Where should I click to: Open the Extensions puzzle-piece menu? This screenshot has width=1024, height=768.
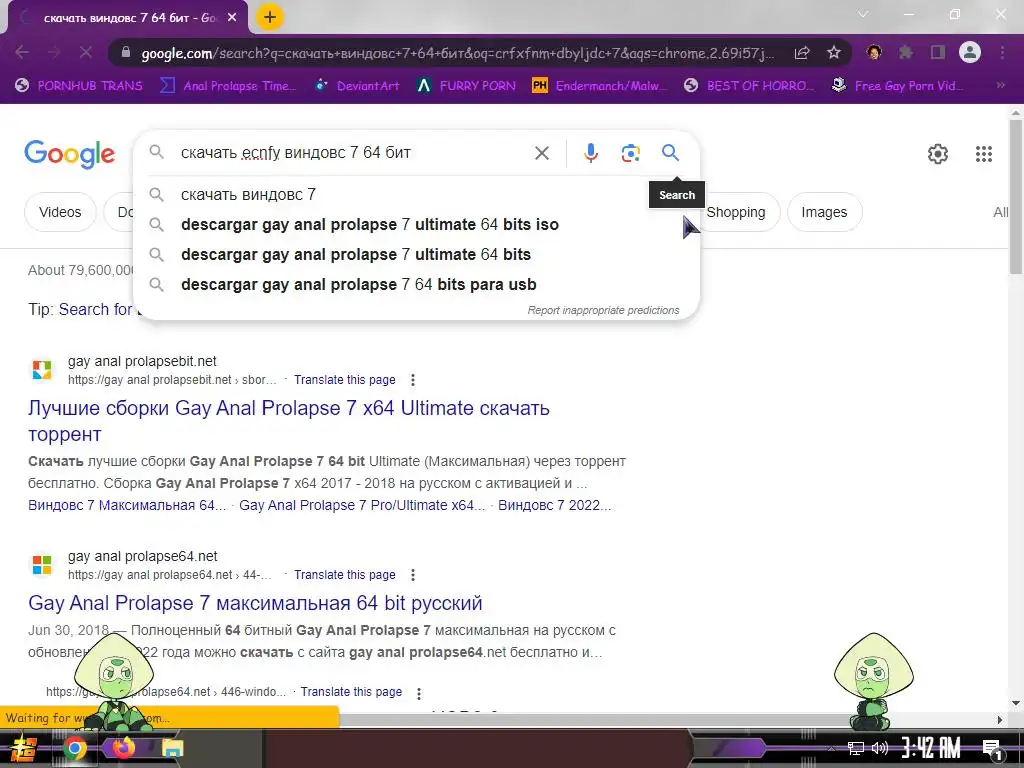click(905, 52)
